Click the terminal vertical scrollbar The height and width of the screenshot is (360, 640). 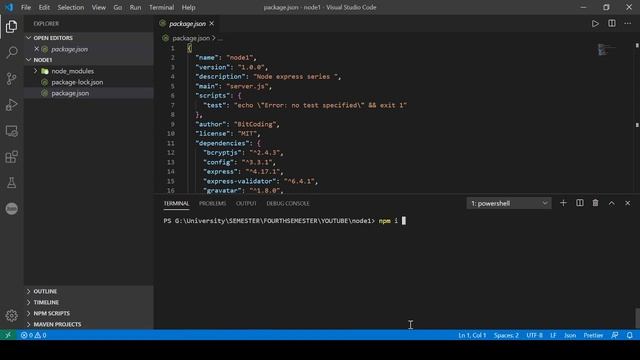(637, 318)
